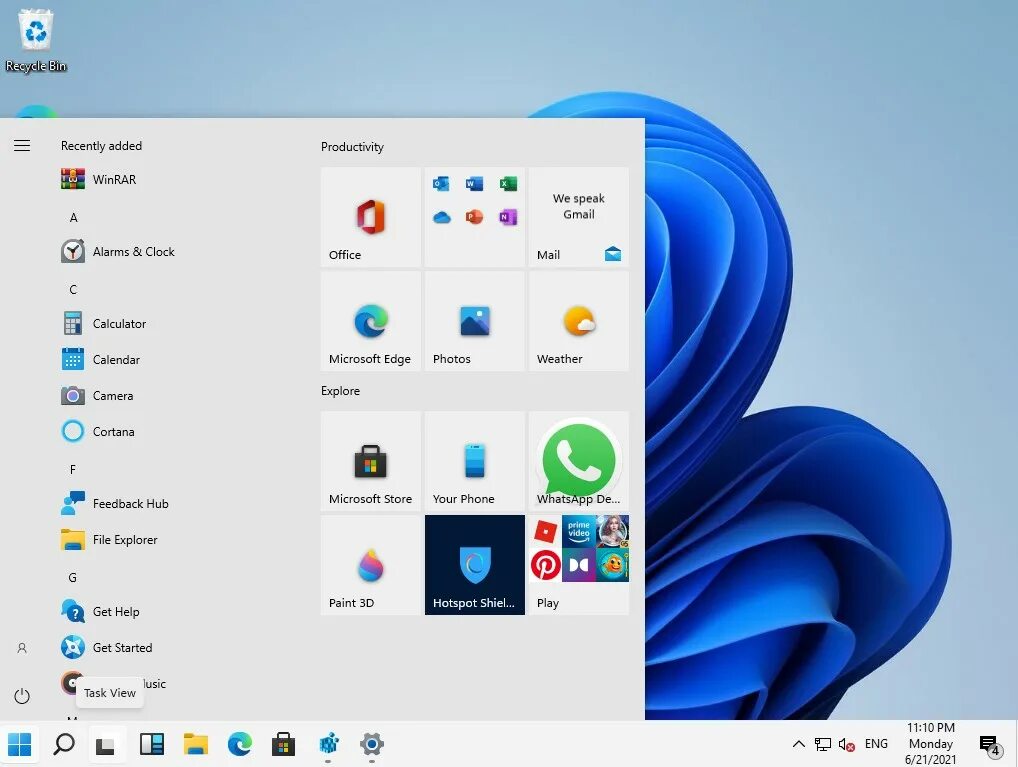Click the Task View taskbar button
1018x767 pixels.
[x=106, y=744]
